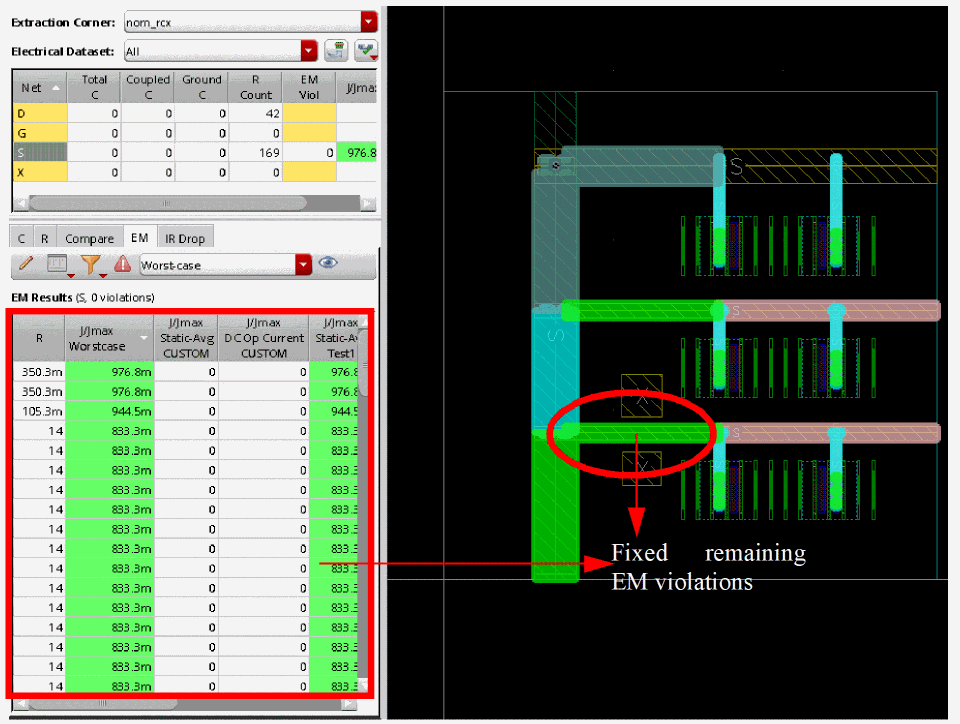Expand the Electrical Dataset dropdown
This screenshot has height=724, width=960.
[x=309, y=50]
